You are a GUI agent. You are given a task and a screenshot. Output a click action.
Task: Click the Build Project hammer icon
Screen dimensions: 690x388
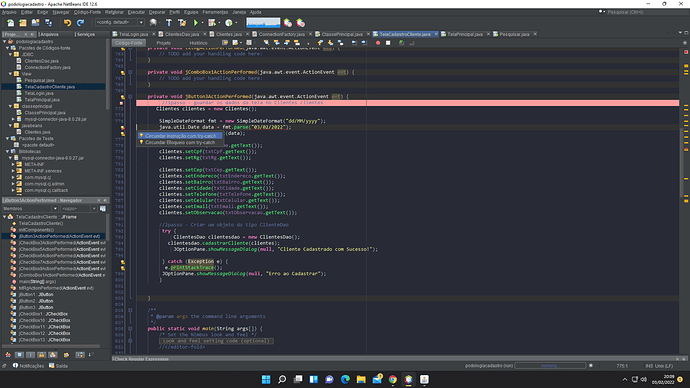pyautogui.click(x=169, y=22)
